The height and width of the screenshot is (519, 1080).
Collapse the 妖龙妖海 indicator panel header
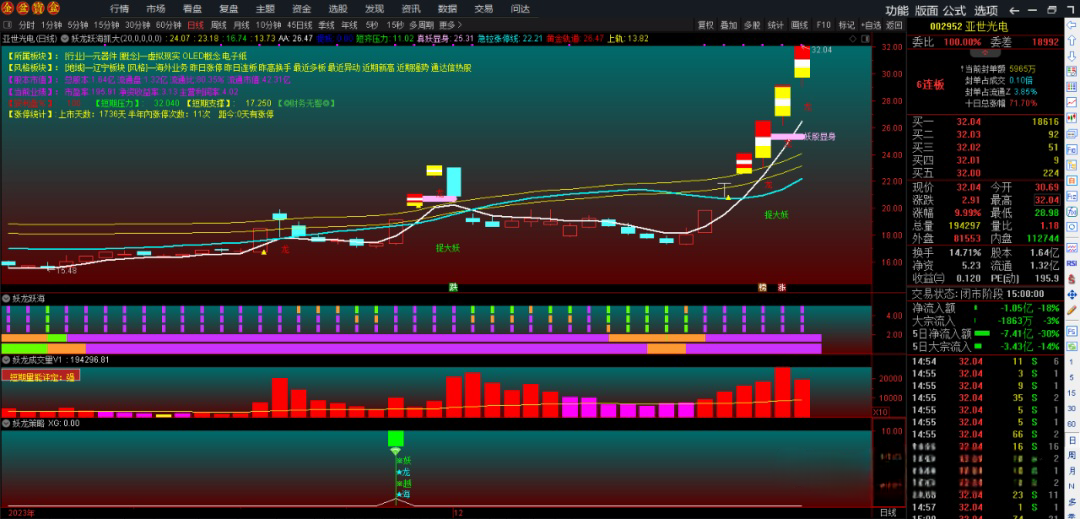coord(6,299)
